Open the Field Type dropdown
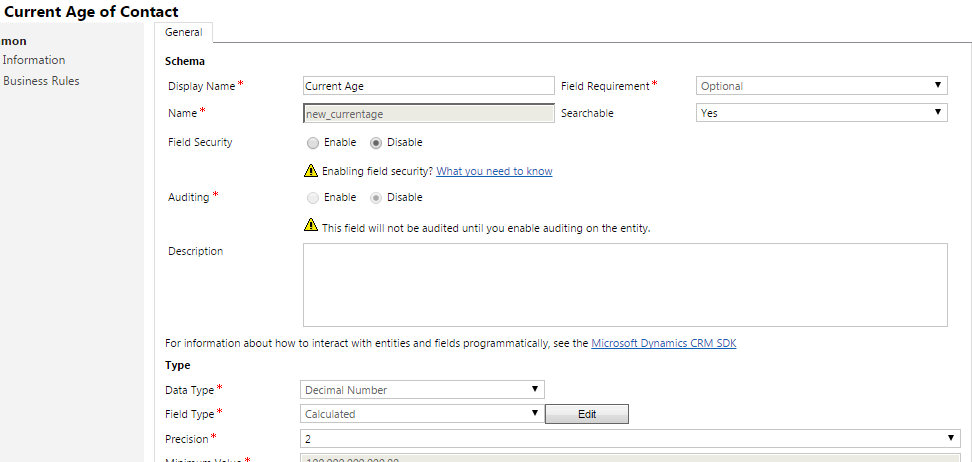The height and width of the screenshot is (462, 972). pyautogui.click(x=422, y=413)
